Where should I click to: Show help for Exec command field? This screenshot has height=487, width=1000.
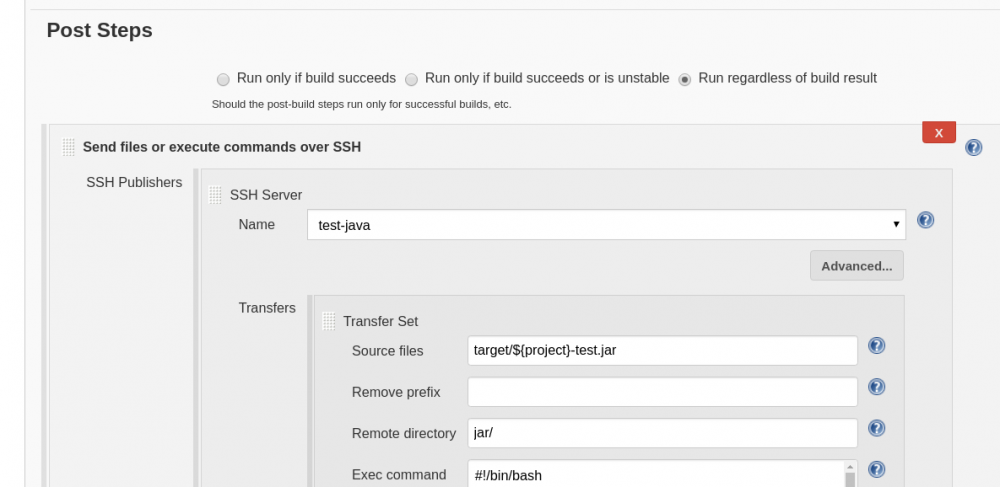(876, 469)
